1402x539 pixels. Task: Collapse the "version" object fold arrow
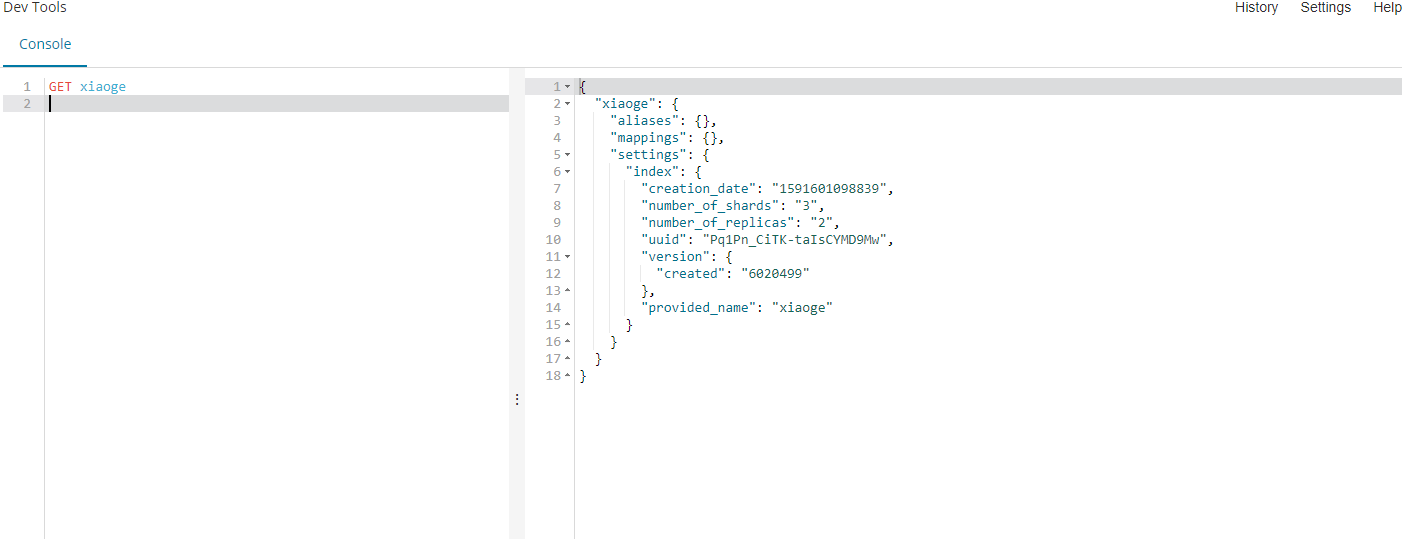(568, 257)
